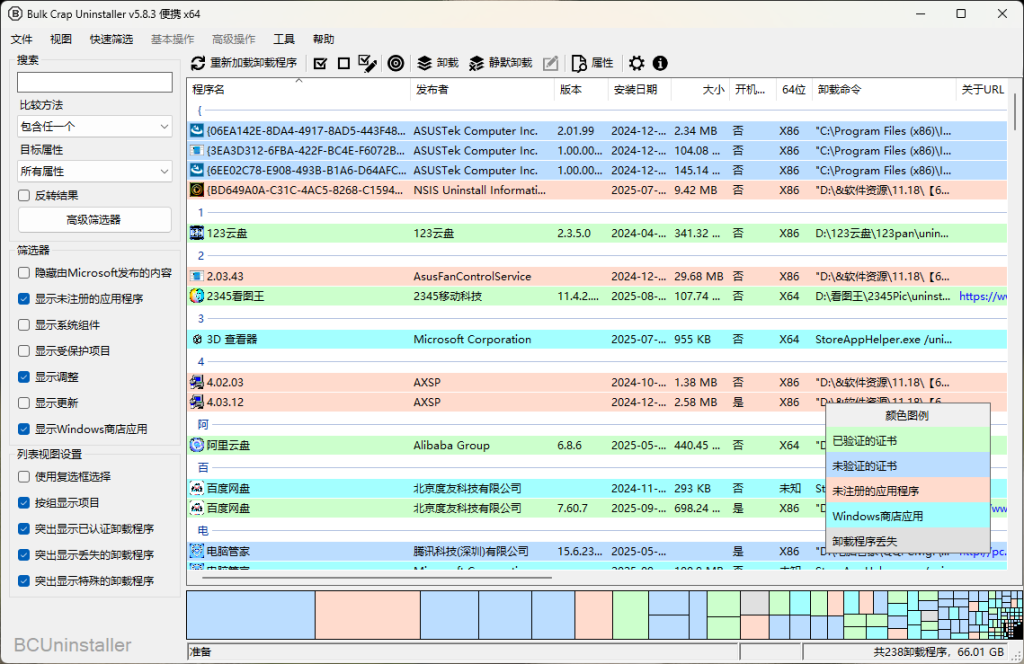Click the 静默卸载 quiet uninstall button
The height and width of the screenshot is (664, 1024).
tap(499, 63)
